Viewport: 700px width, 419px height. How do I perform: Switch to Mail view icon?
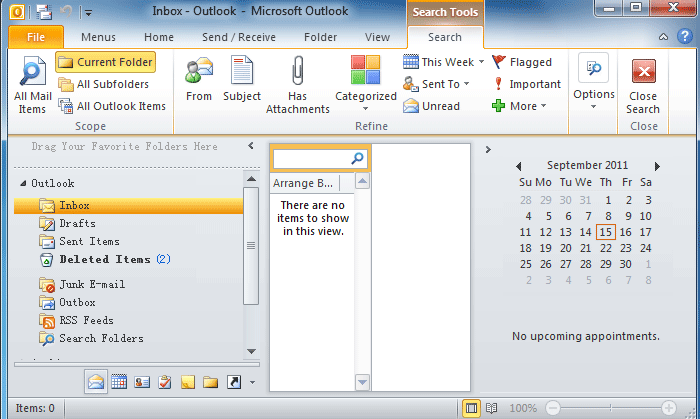[x=96, y=382]
